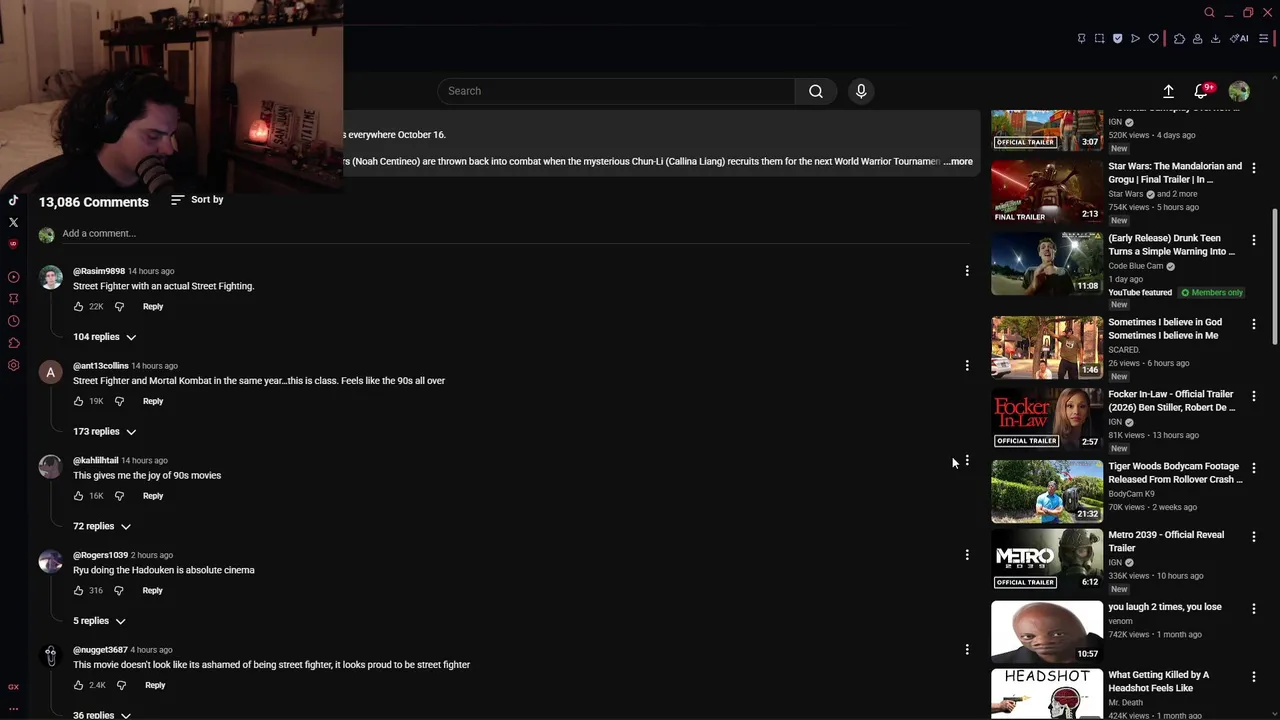This screenshot has width=1280, height=720.
Task: Open TikTok from the browser sidebar
Action: coord(13,200)
